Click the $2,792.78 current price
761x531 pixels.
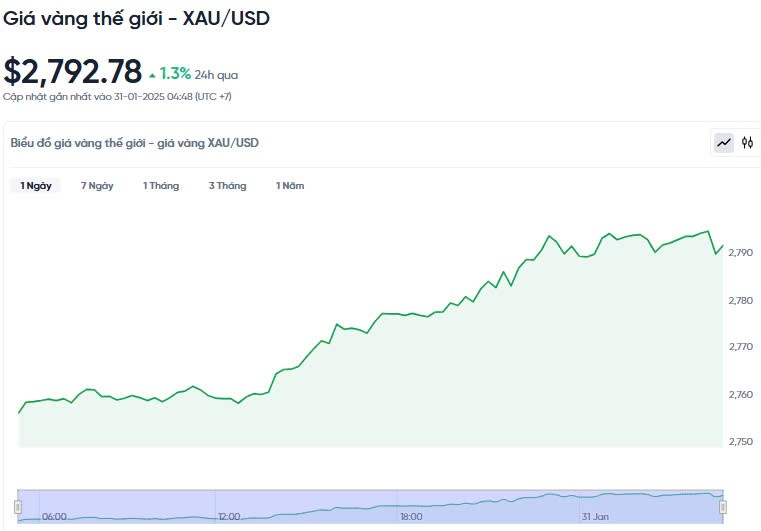coord(72,72)
